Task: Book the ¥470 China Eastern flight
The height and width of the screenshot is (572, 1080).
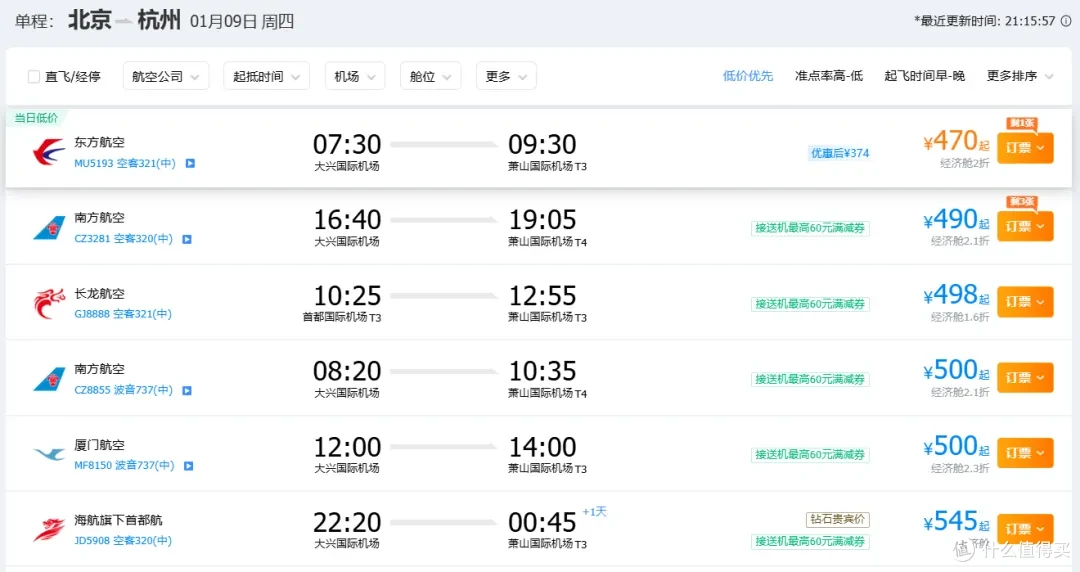Action: click(1025, 147)
